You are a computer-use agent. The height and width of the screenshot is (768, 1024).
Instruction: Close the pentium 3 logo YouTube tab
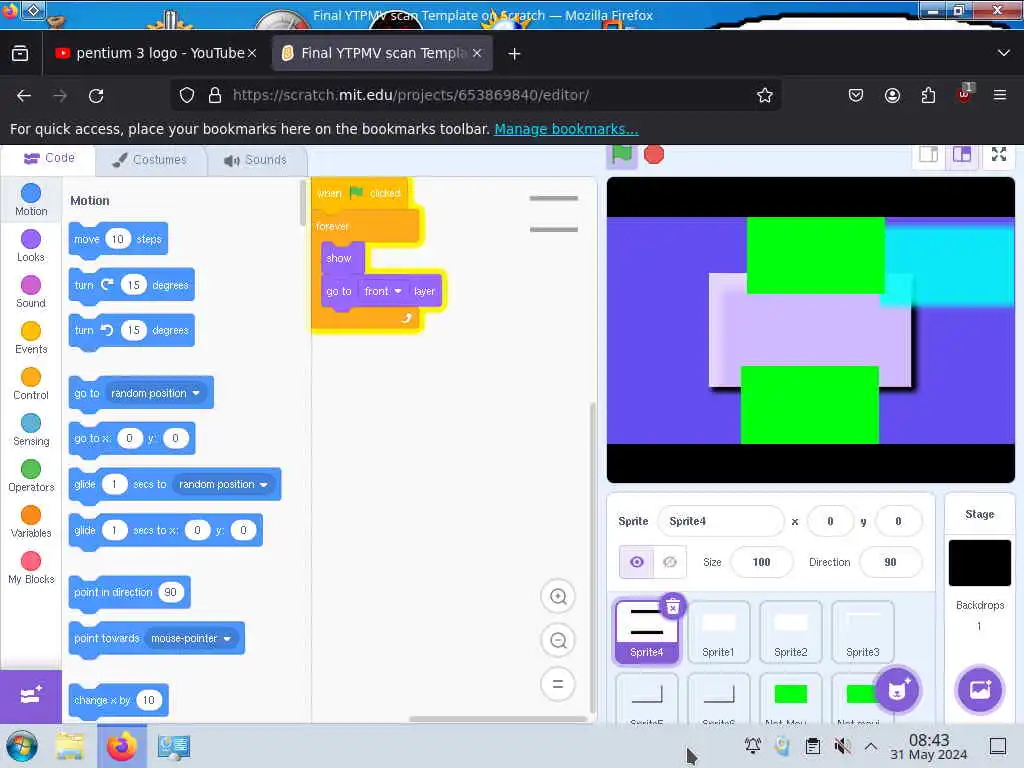(x=251, y=54)
